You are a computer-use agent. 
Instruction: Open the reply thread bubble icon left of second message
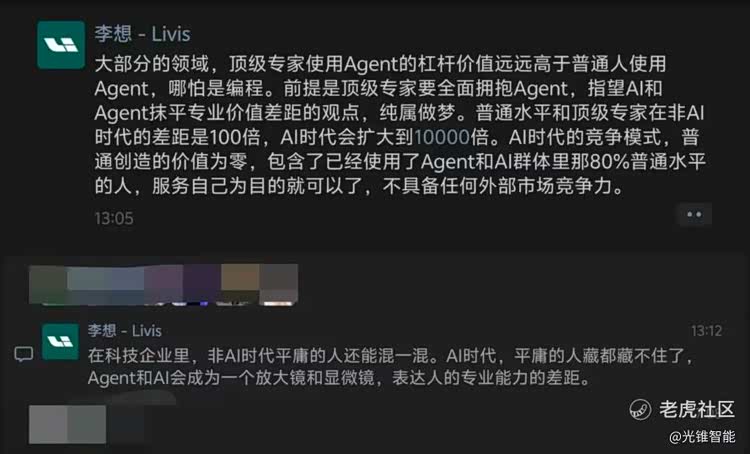(23, 354)
